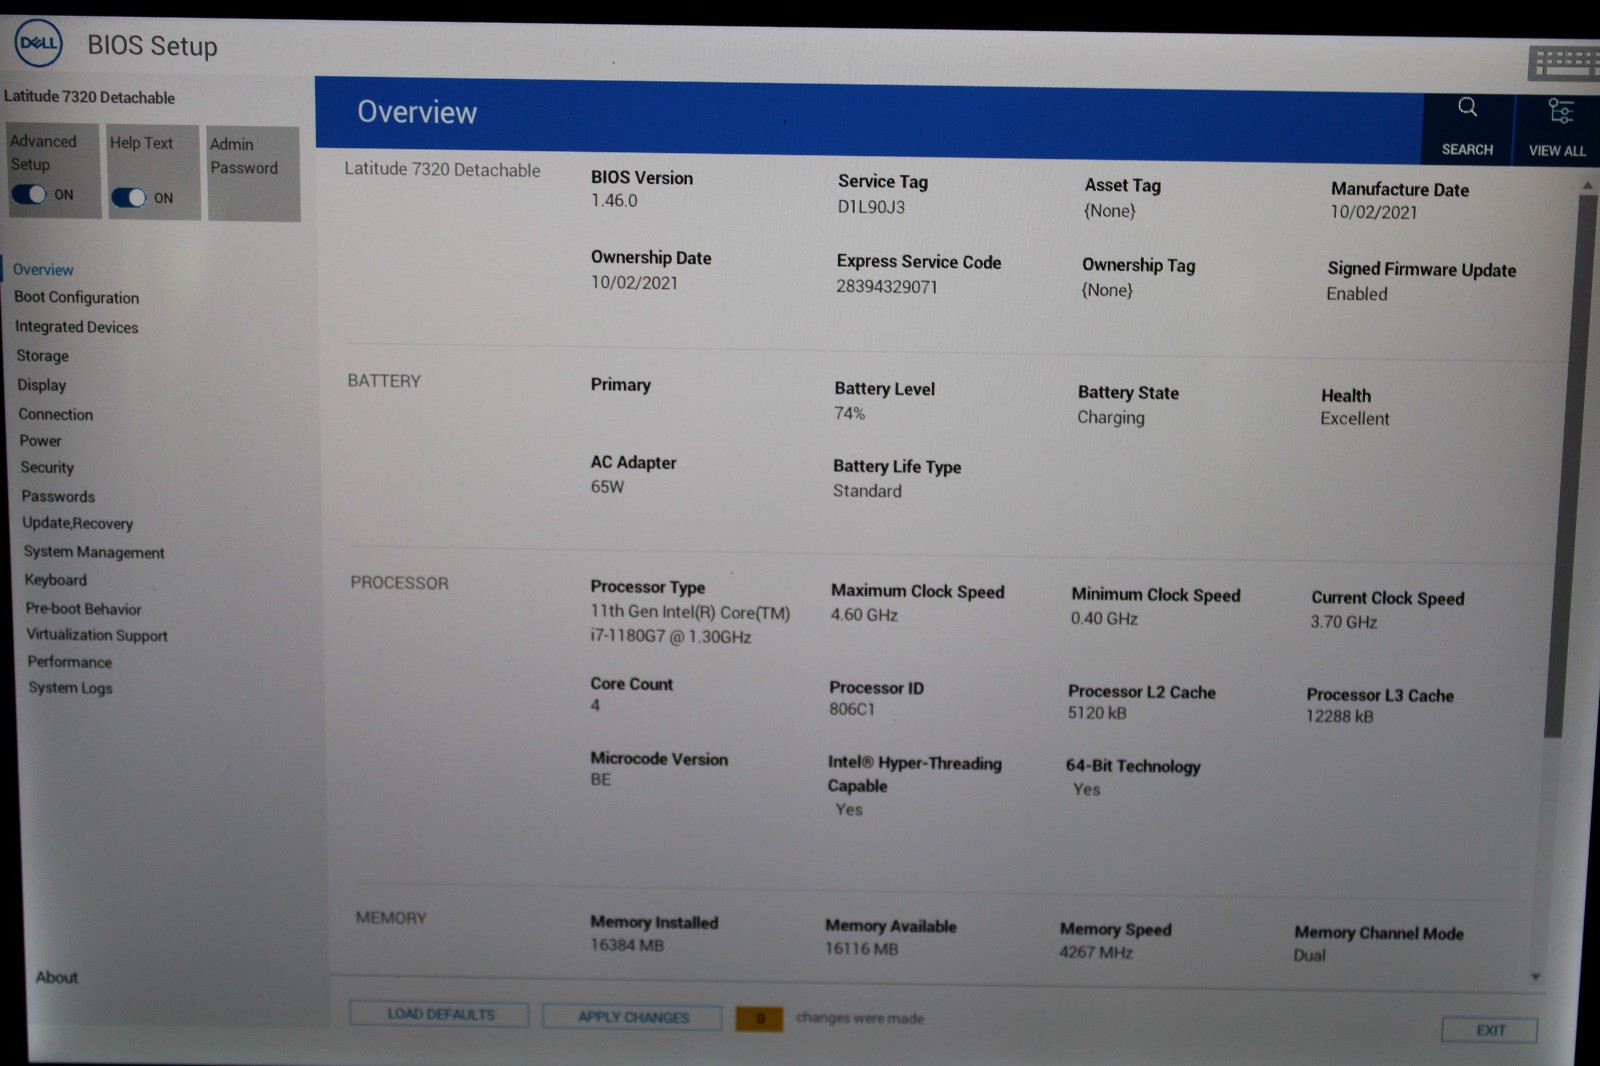The image size is (1600, 1066).
Task: Click the View All settings icon
Action: [1560, 110]
